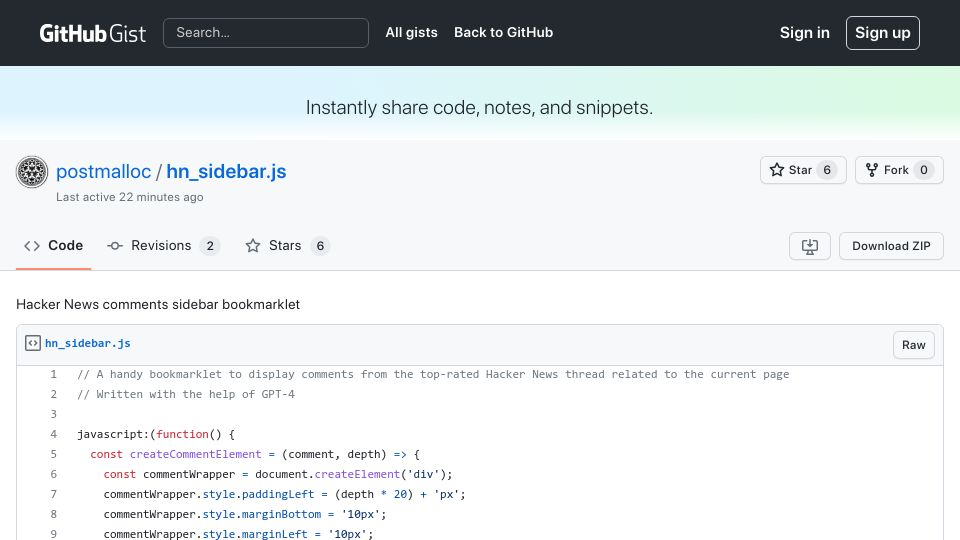View the fork count 0 badge

(x=923, y=170)
